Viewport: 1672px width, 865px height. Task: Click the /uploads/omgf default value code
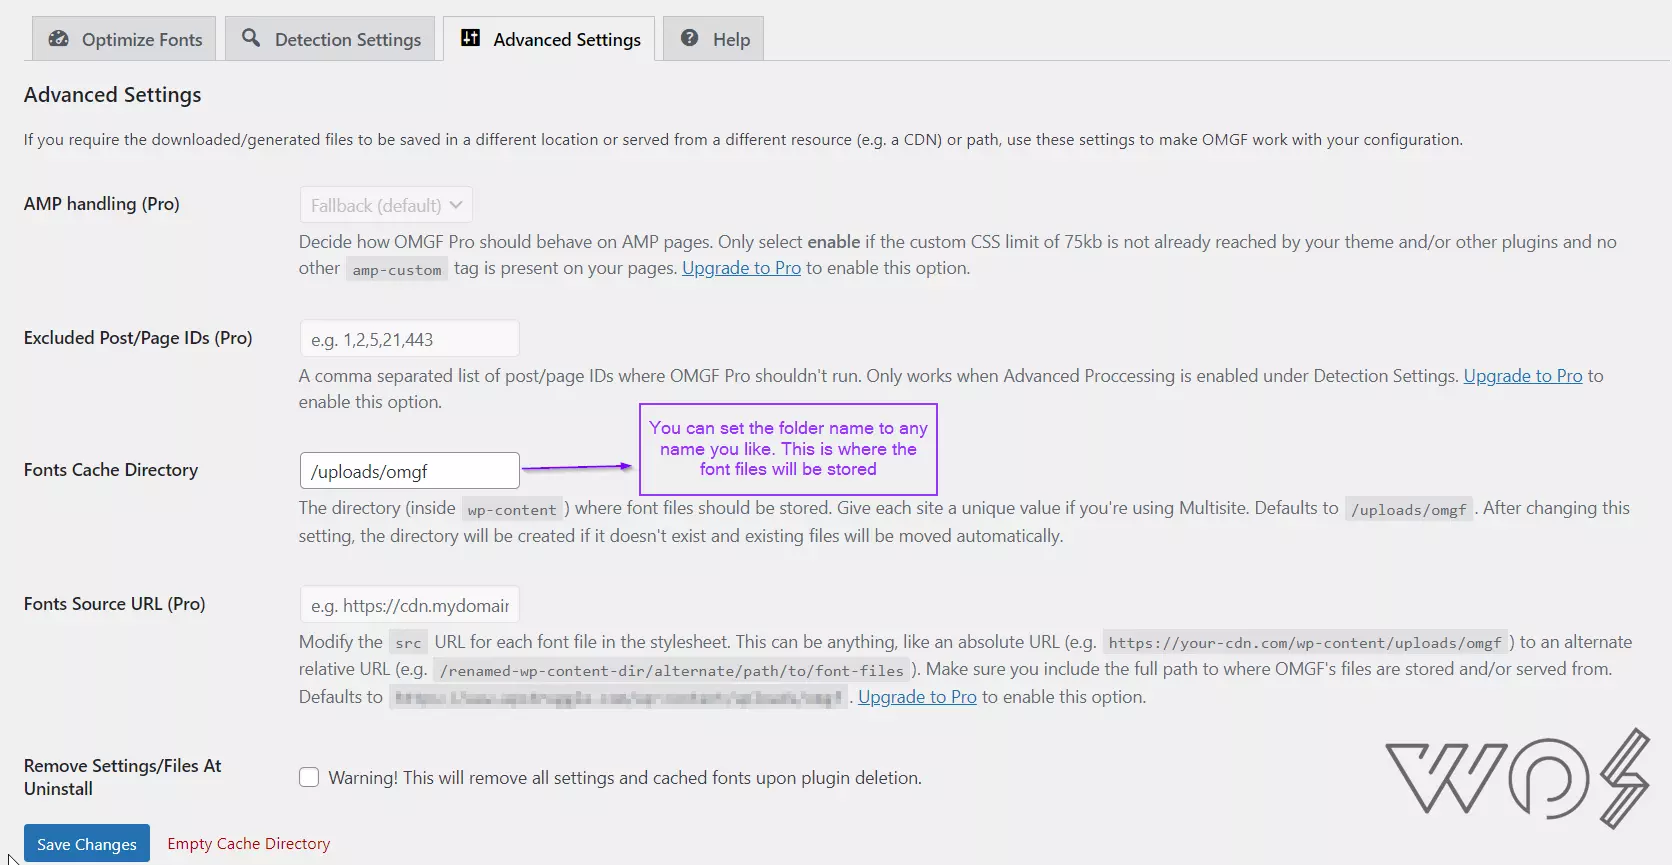coord(1409,510)
